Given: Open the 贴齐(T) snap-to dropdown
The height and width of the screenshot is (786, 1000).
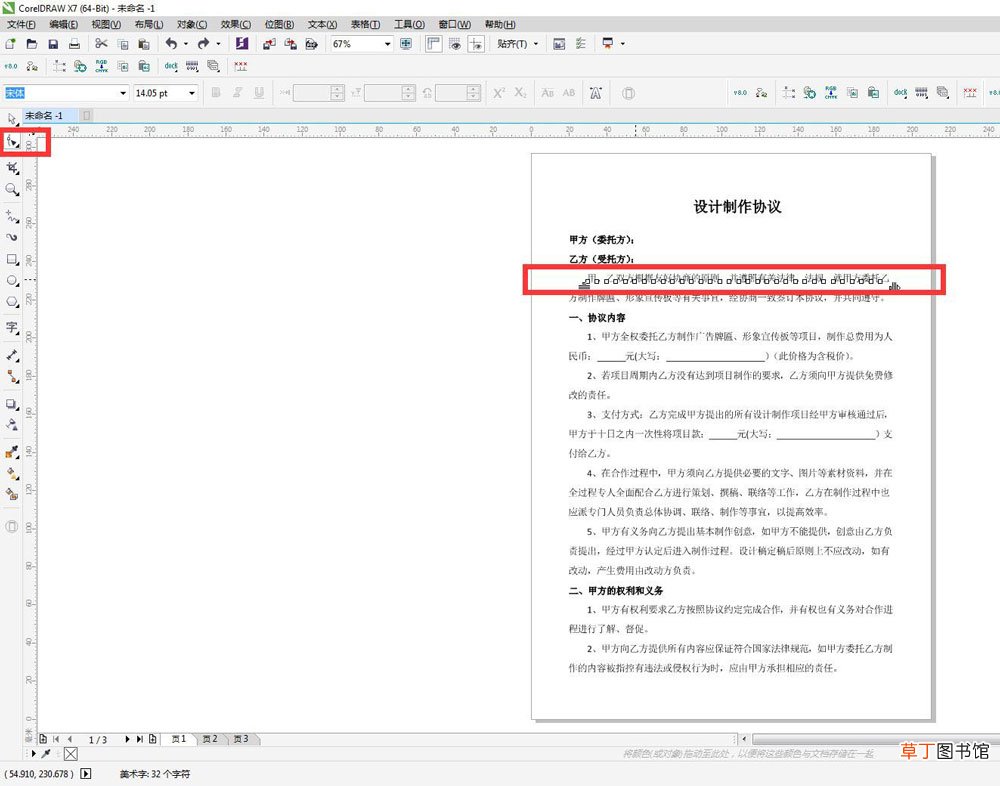Looking at the screenshot, I should [x=517, y=43].
